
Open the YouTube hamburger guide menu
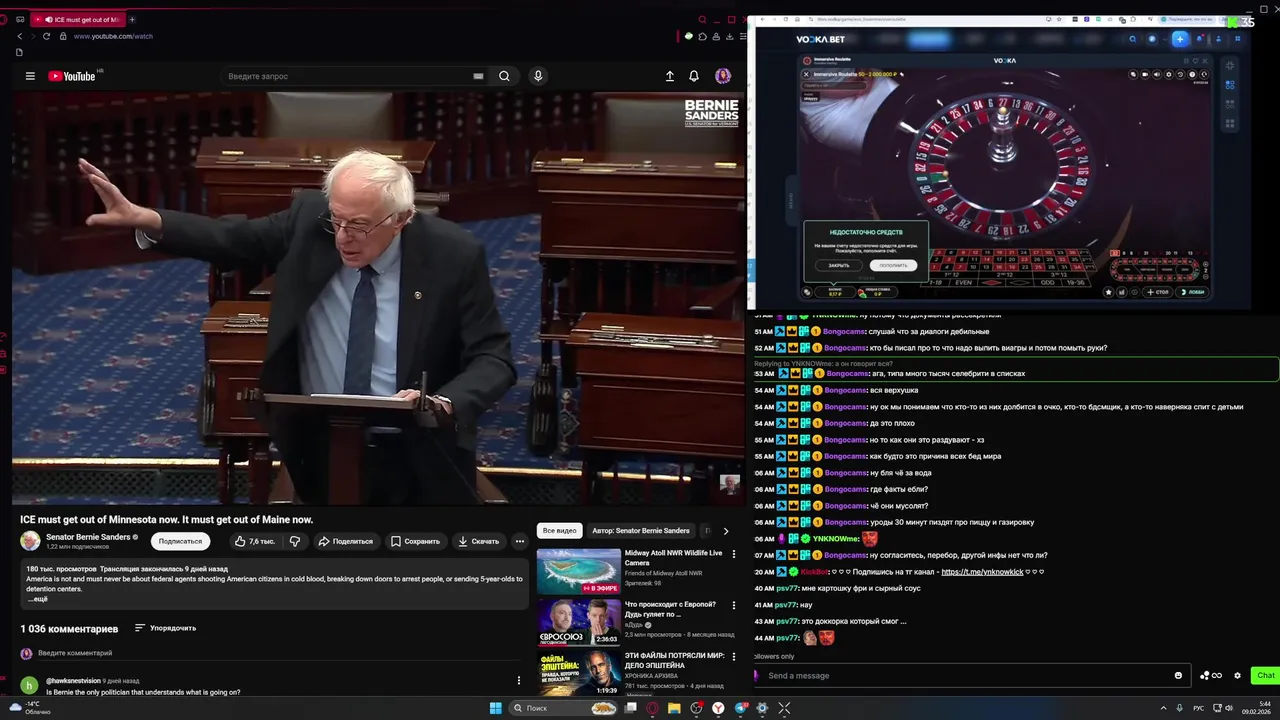(x=30, y=76)
